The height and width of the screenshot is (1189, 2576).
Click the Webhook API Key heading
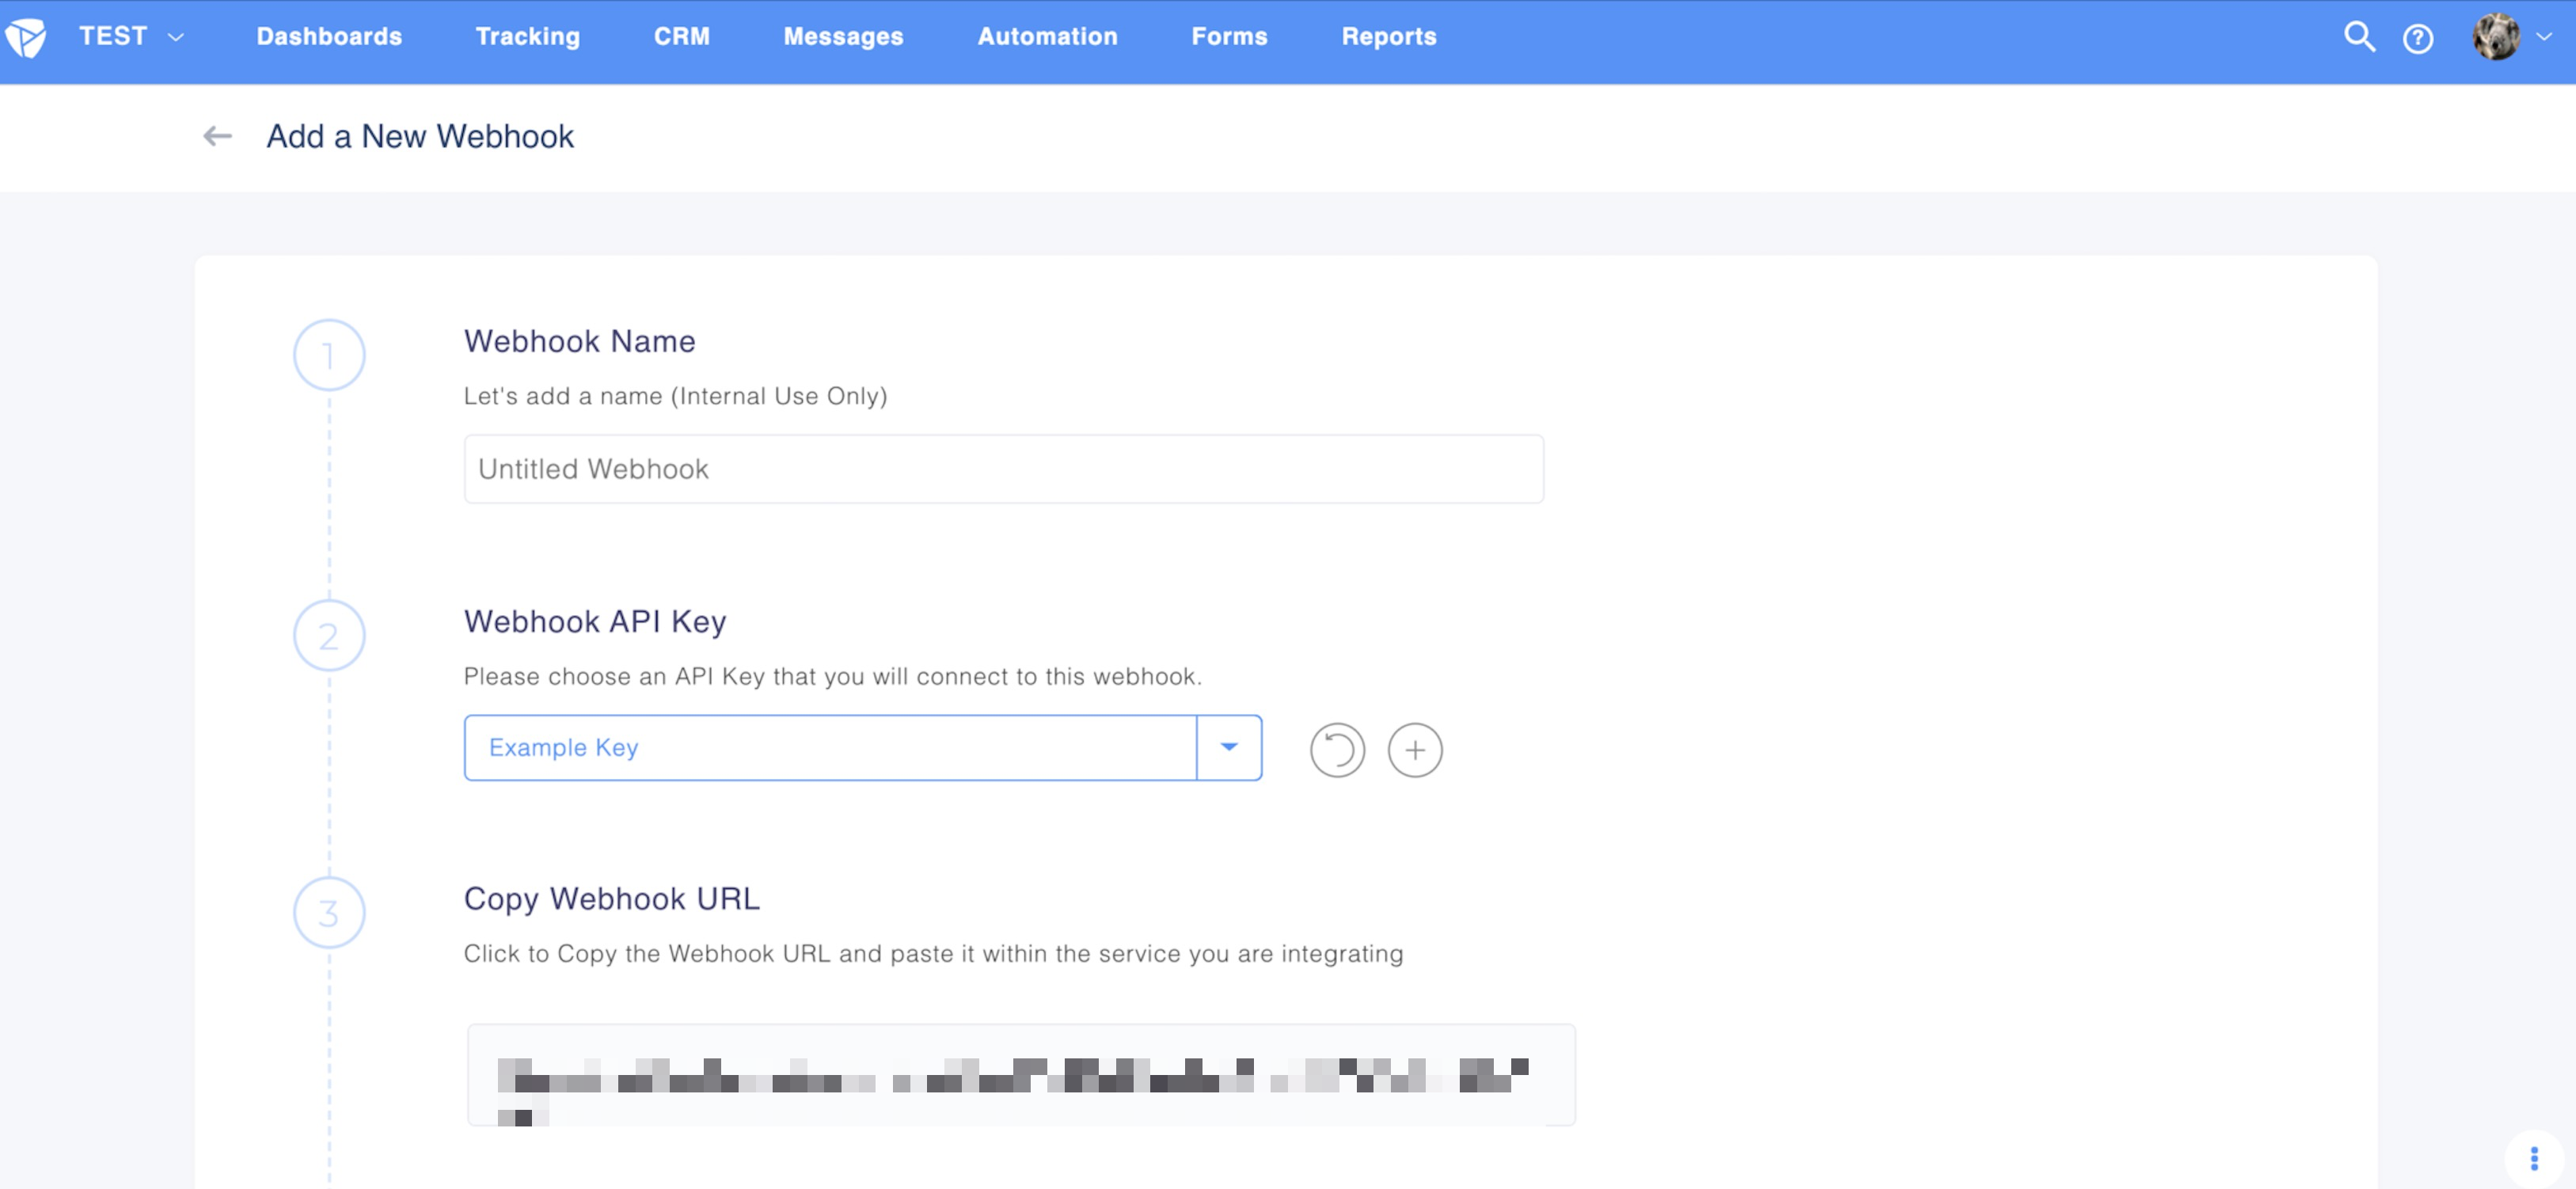pyautogui.click(x=595, y=621)
